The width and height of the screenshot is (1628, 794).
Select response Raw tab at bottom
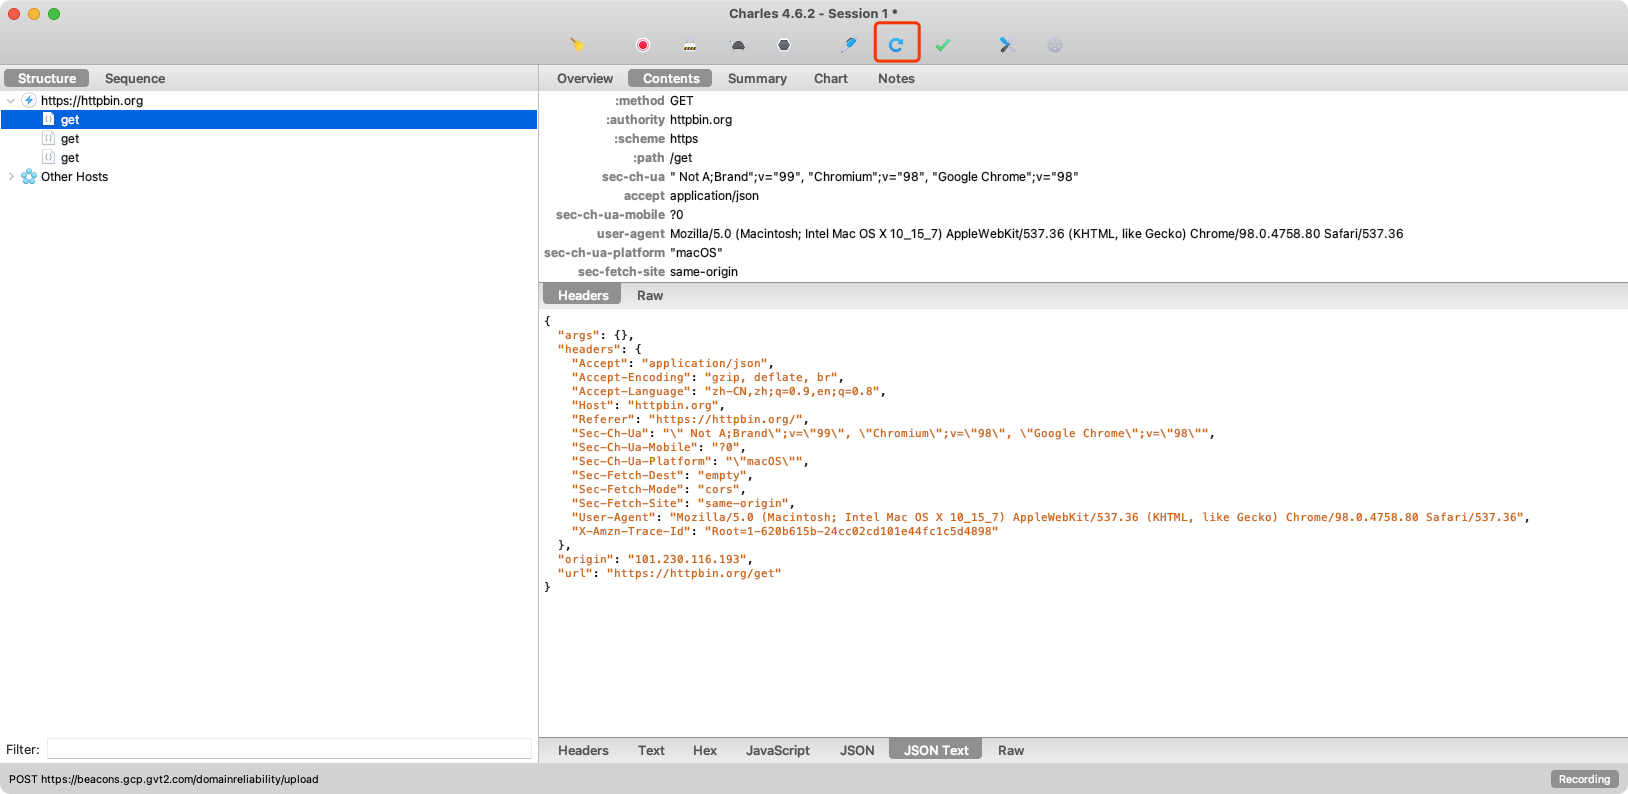tap(1011, 750)
